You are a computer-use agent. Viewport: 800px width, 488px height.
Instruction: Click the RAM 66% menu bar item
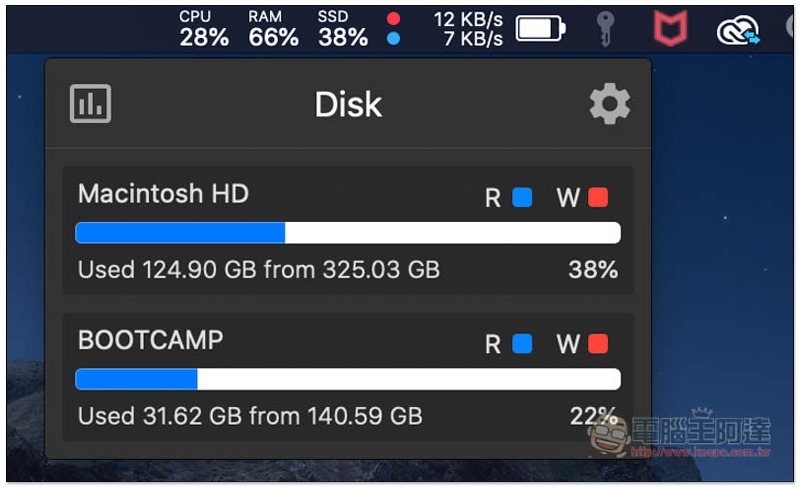click(x=274, y=29)
